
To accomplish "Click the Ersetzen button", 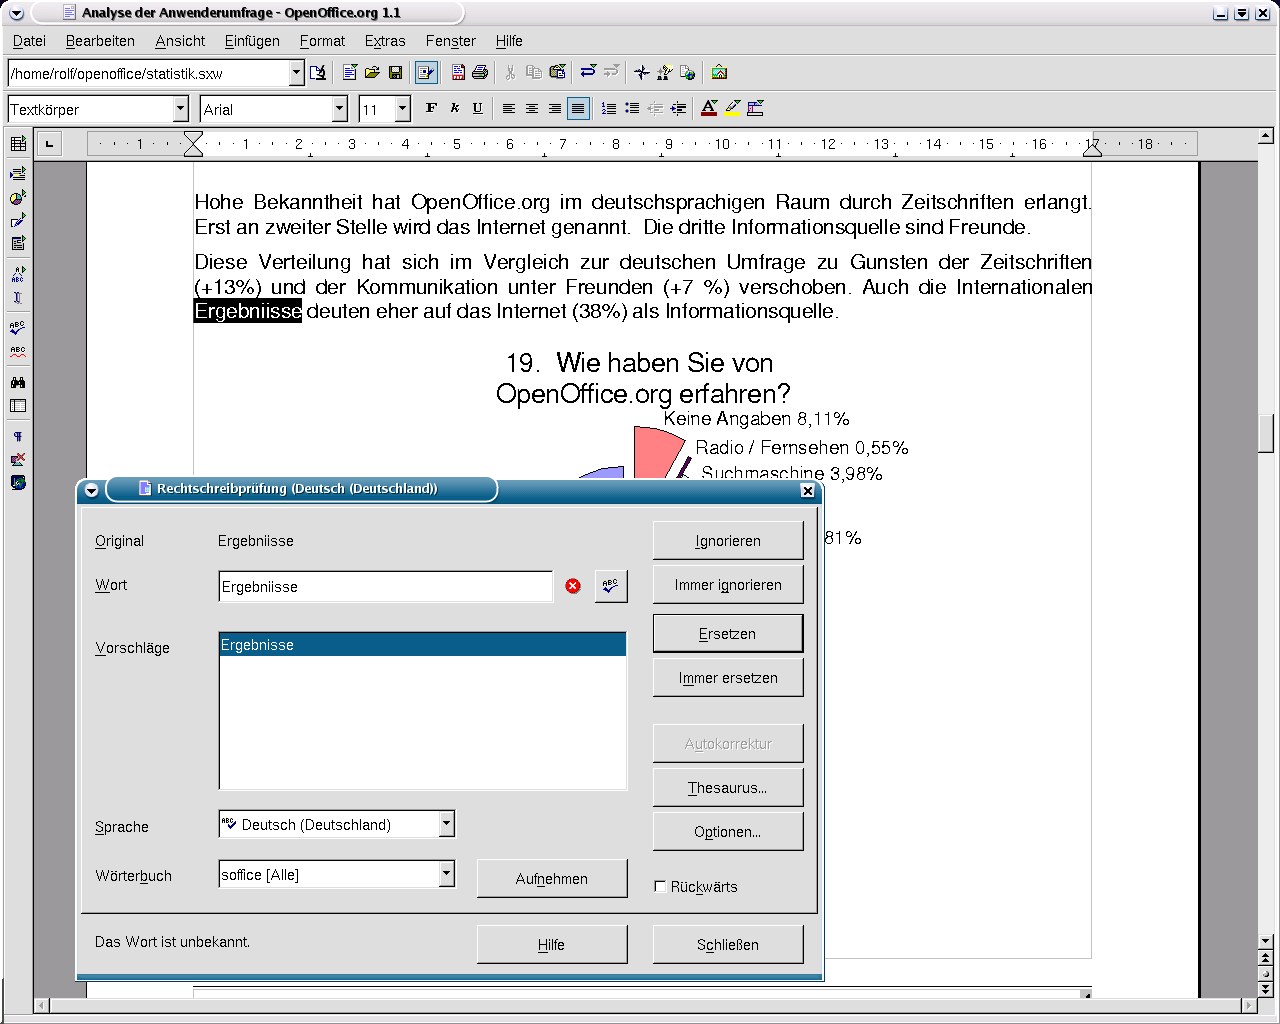I will coord(727,634).
